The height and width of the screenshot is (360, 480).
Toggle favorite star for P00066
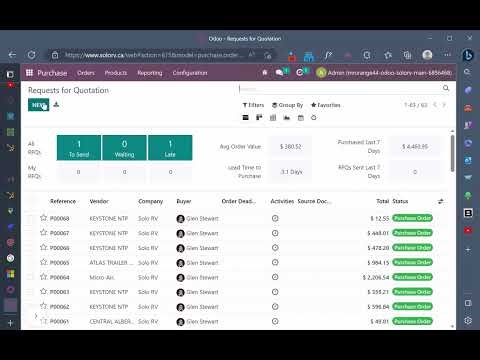(43, 247)
